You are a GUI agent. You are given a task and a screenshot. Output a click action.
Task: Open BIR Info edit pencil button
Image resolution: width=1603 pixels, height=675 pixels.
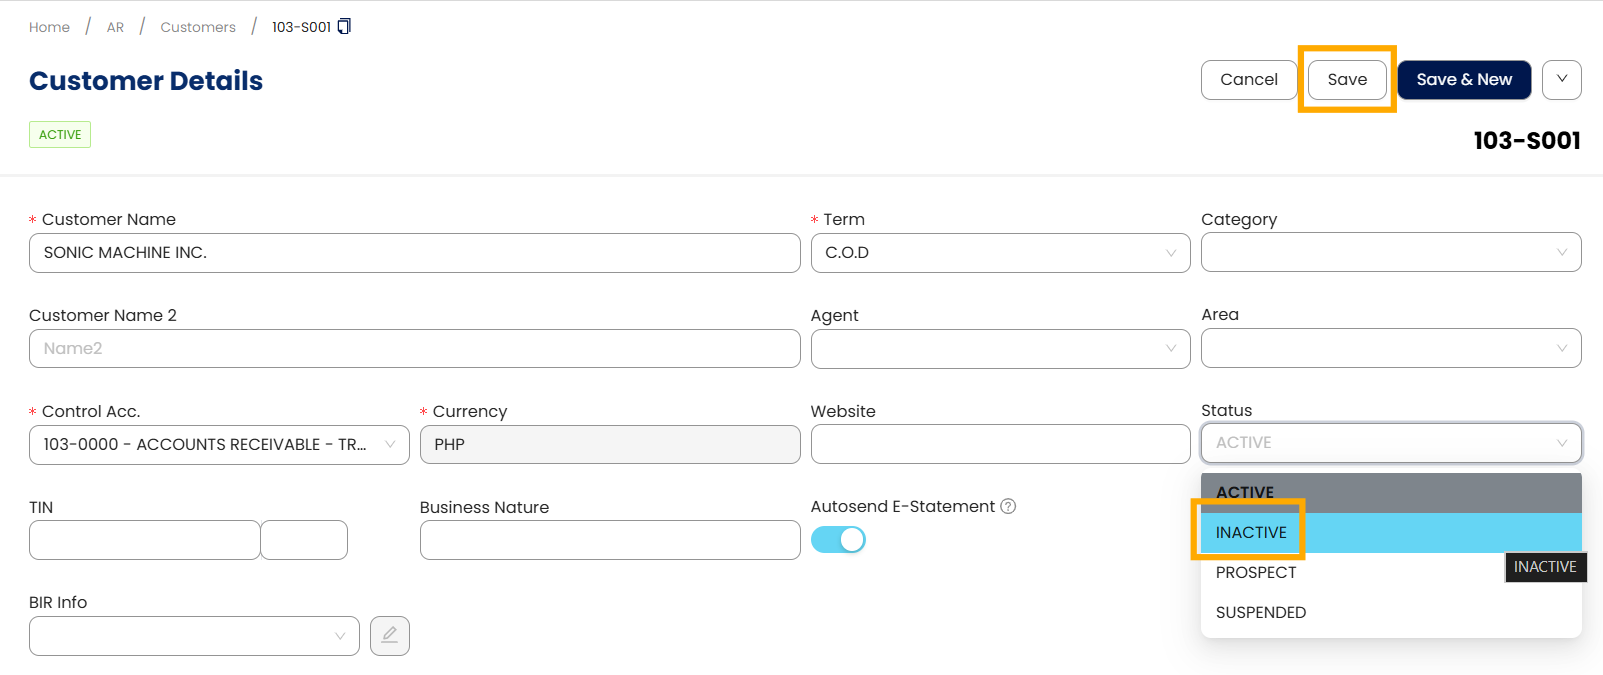click(x=389, y=635)
